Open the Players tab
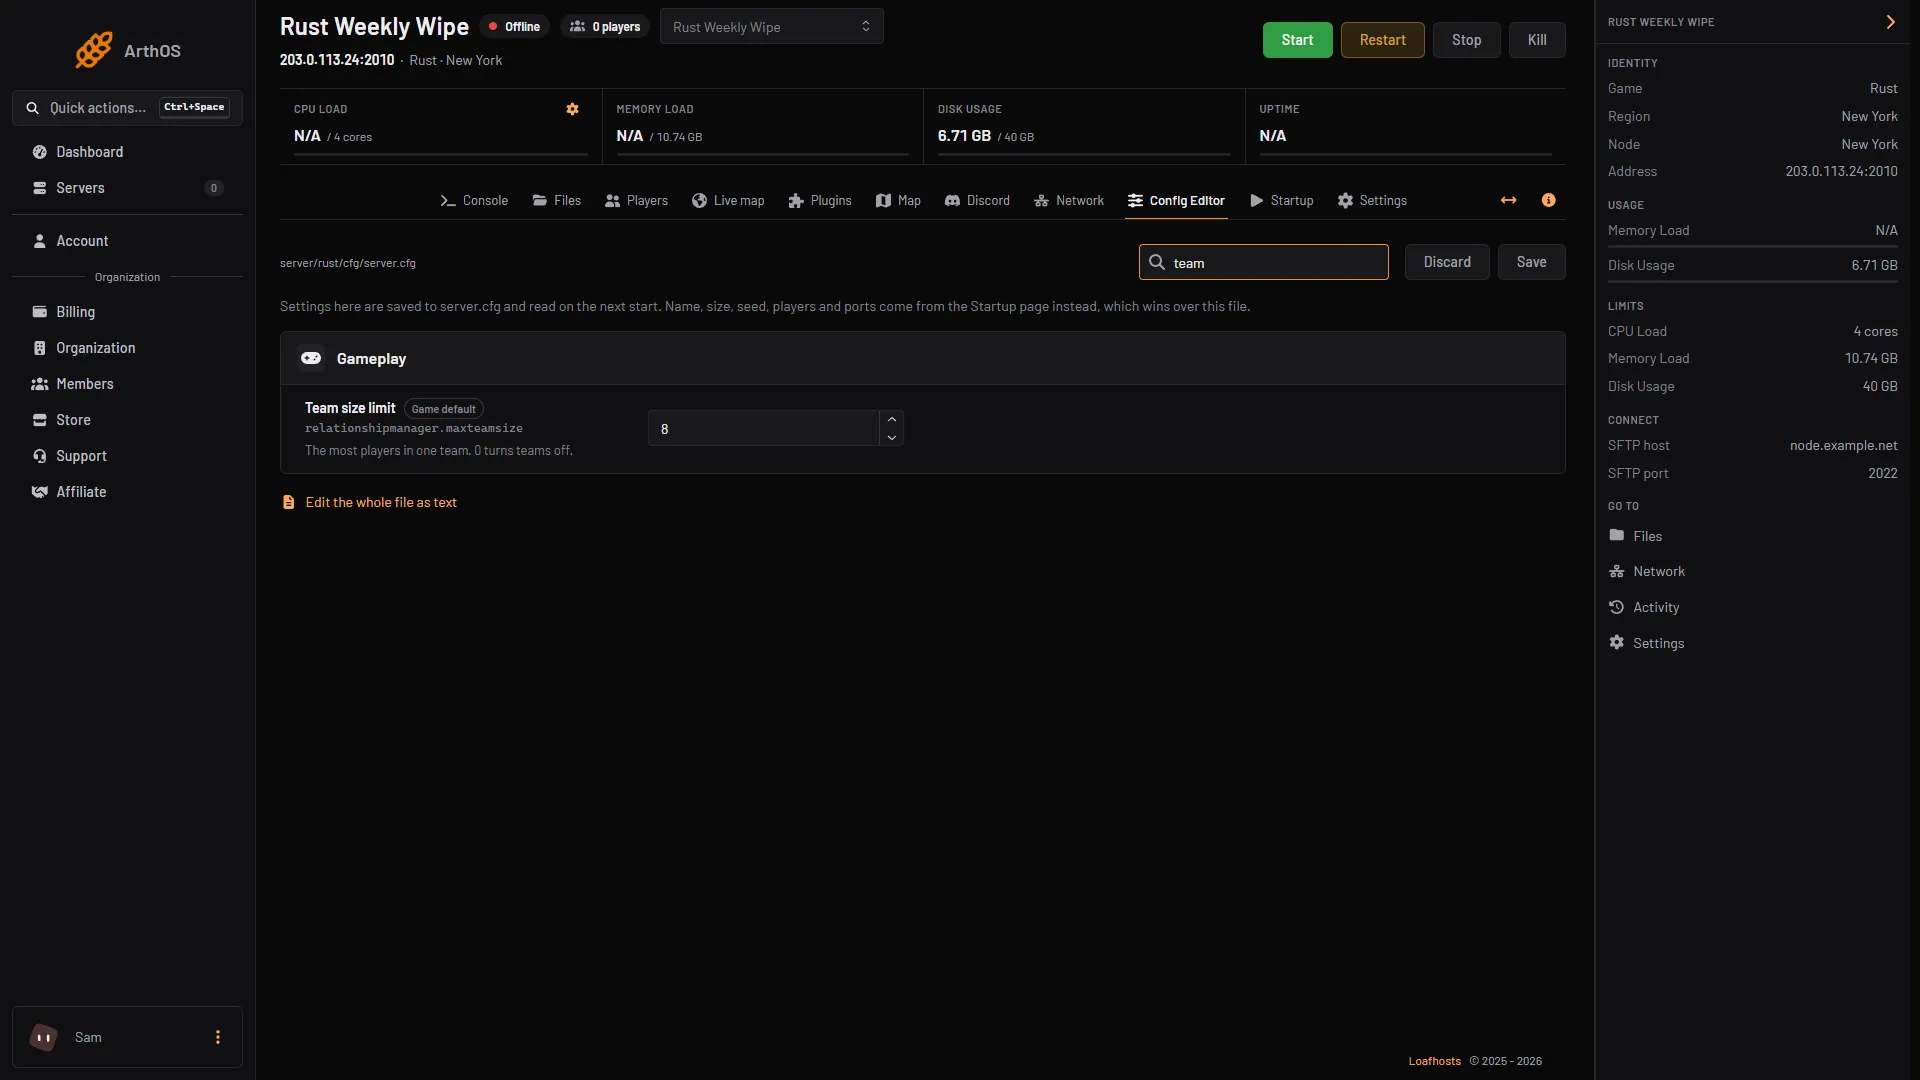The image size is (1920, 1080). [636, 200]
